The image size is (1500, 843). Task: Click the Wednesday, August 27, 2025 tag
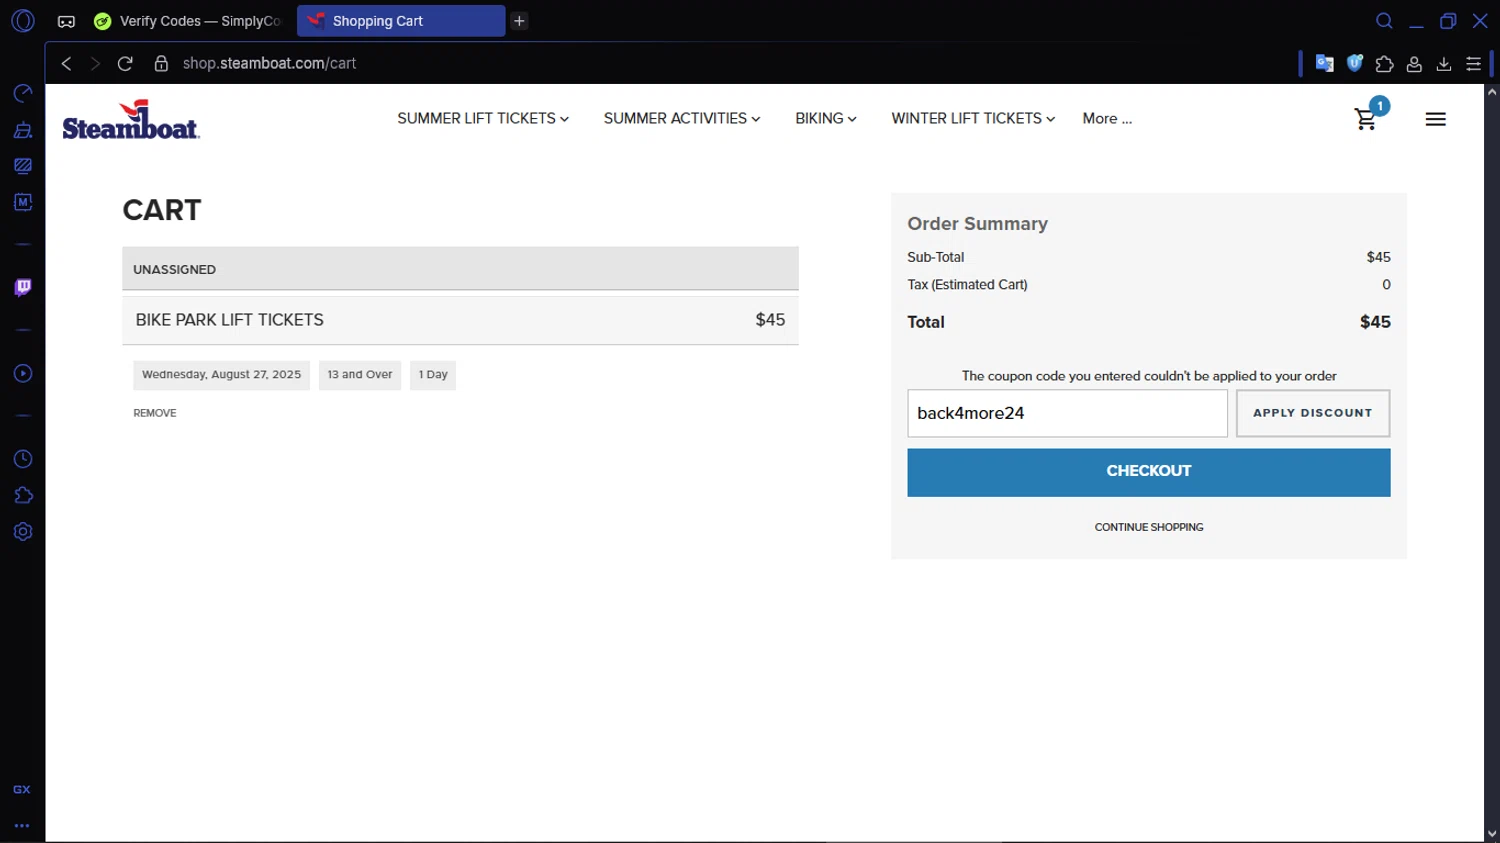[x=221, y=375]
